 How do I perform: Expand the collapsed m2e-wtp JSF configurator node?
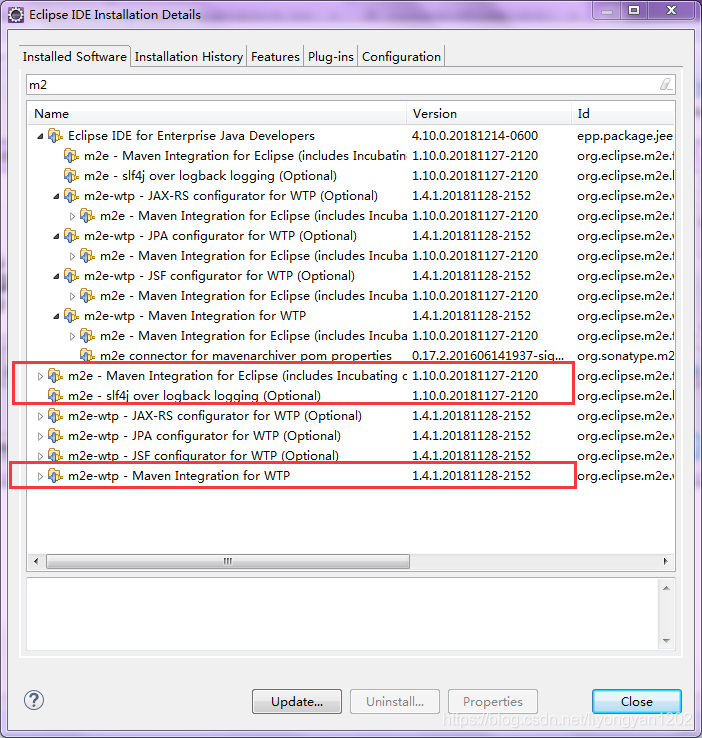pyautogui.click(x=40, y=456)
